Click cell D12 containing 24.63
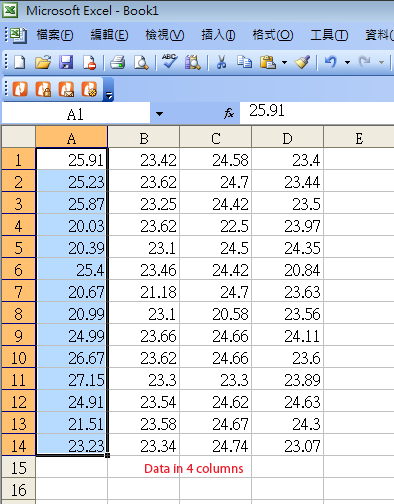The width and height of the screenshot is (394, 504). point(287,401)
